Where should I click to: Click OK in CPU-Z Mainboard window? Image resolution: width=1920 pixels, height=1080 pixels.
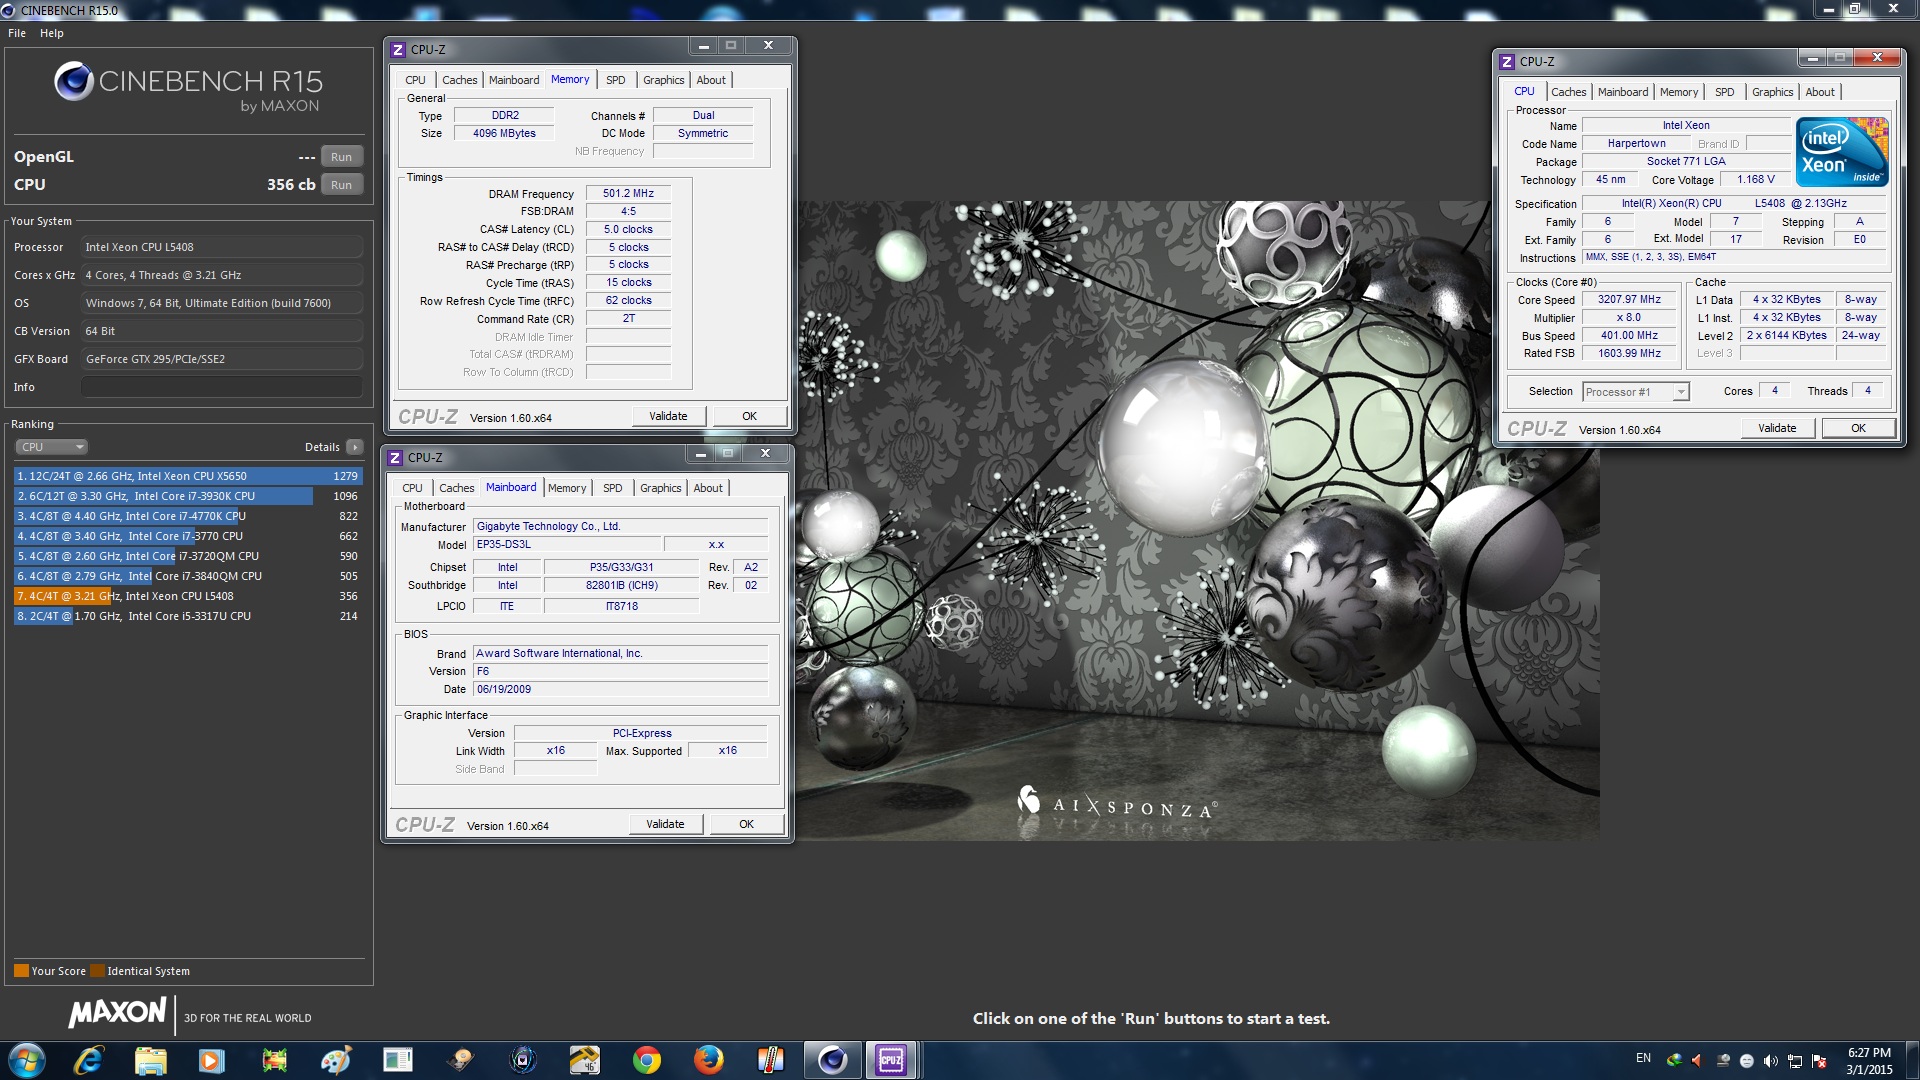click(746, 824)
